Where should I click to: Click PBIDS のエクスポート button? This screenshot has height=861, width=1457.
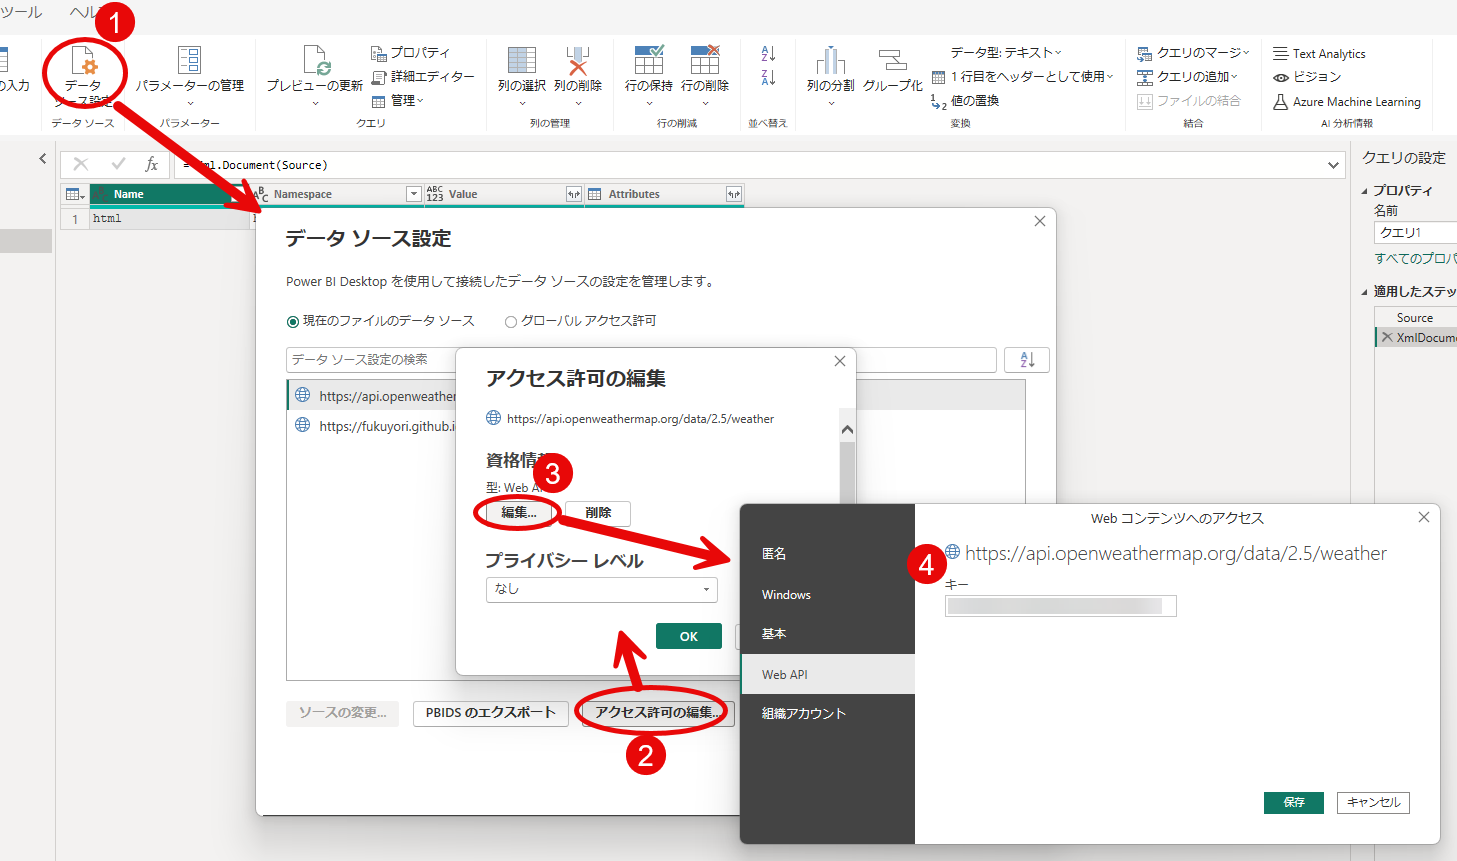(x=490, y=713)
